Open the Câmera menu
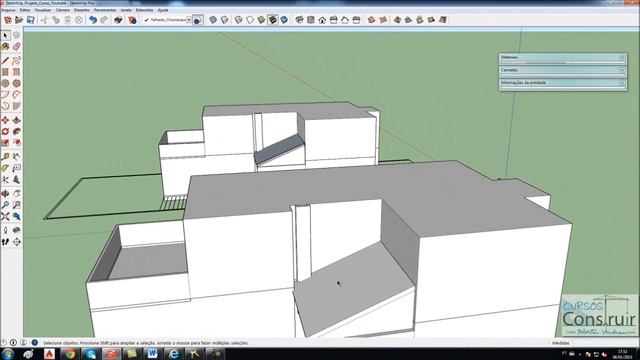 point(63,10)
